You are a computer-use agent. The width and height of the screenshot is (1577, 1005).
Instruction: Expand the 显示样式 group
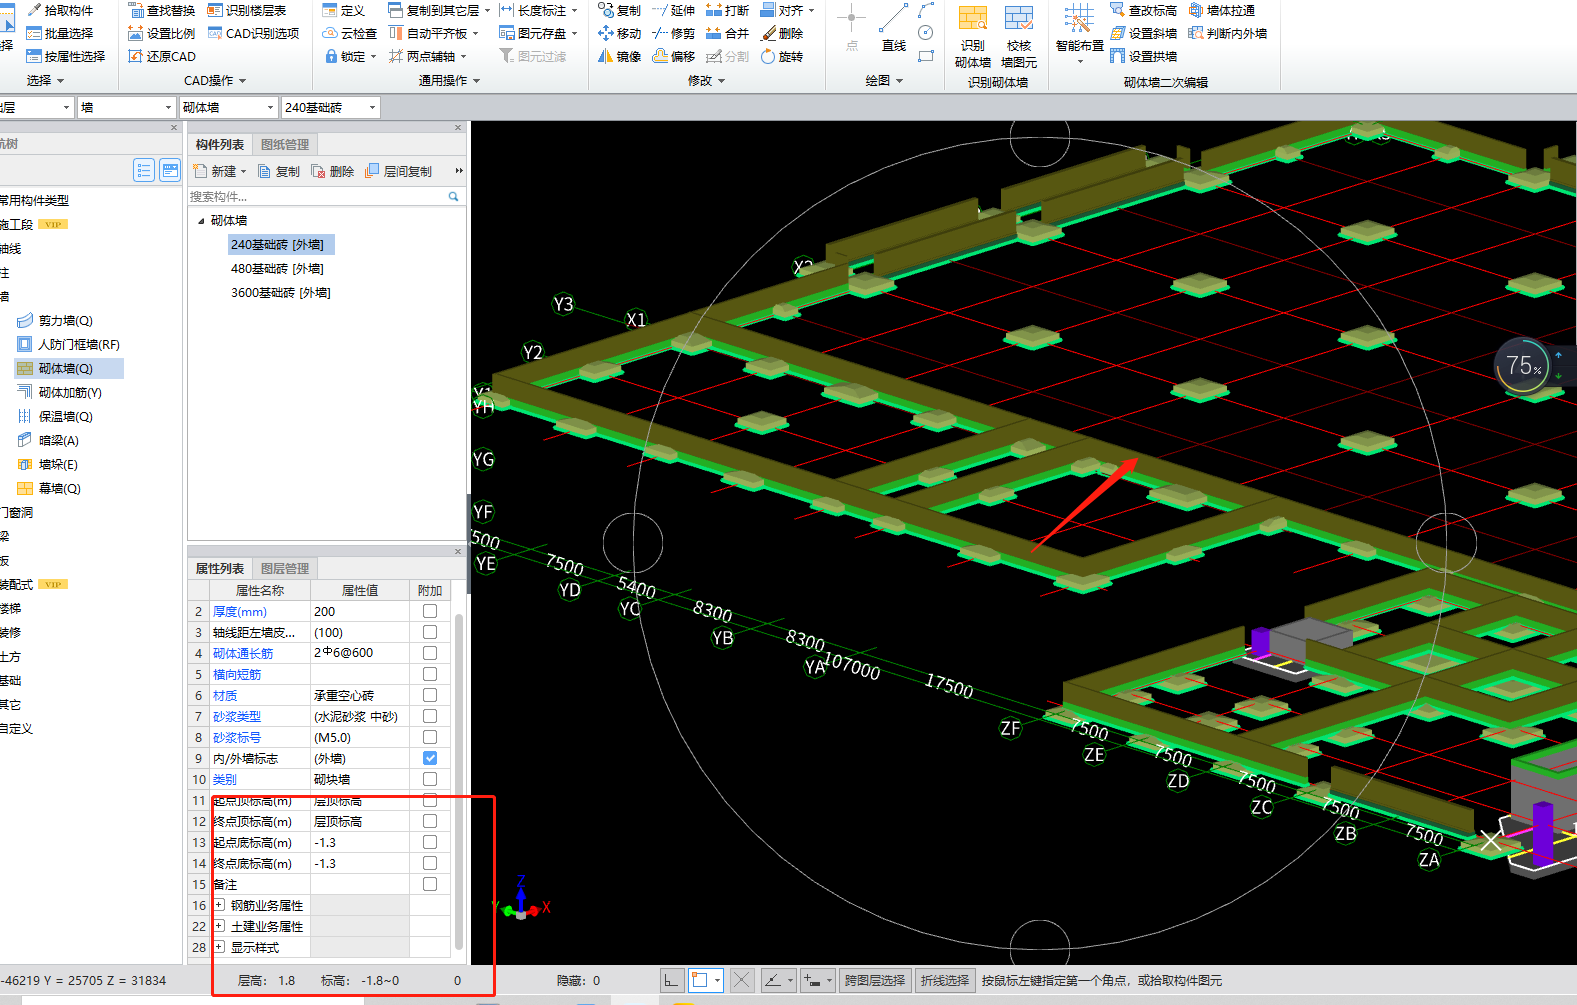219,947
